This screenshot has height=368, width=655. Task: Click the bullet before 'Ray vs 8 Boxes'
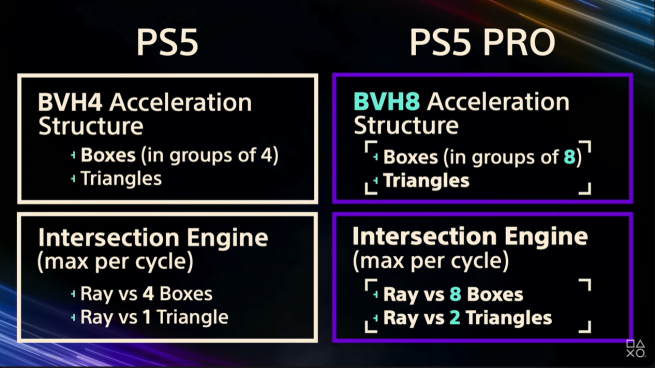click(x=376, y=295)
